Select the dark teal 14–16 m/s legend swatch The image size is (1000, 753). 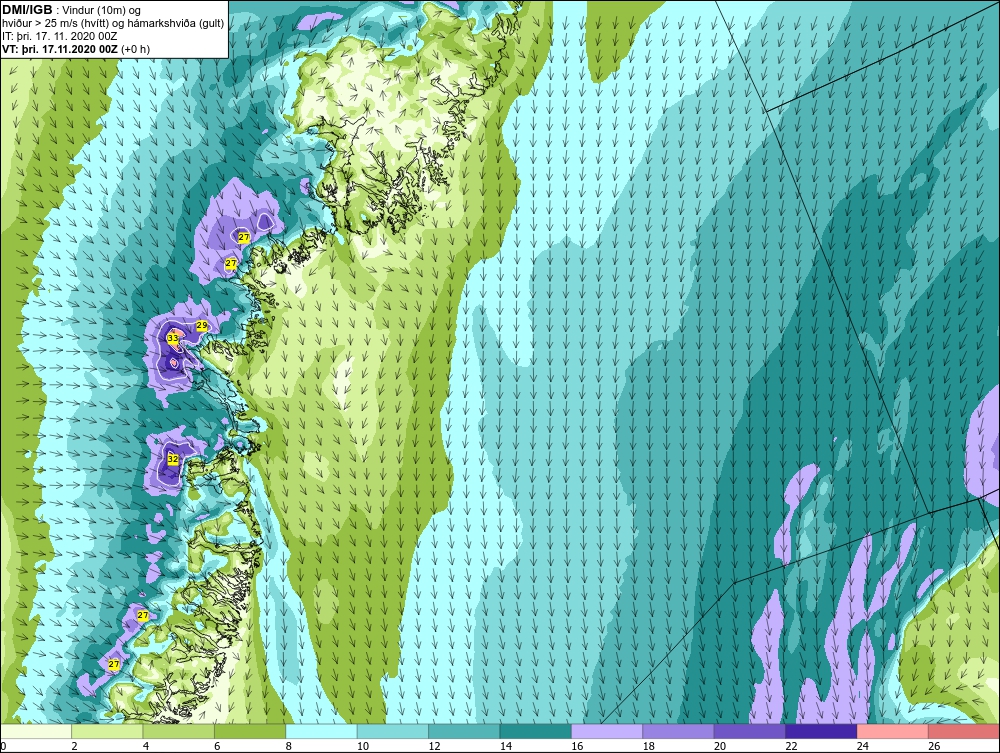(536, 731)
